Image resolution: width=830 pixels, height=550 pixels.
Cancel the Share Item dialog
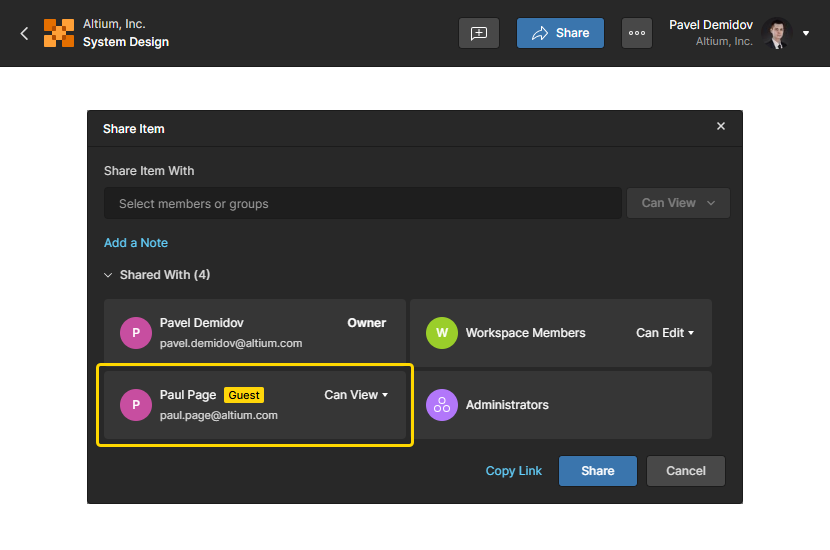point(686,471)
